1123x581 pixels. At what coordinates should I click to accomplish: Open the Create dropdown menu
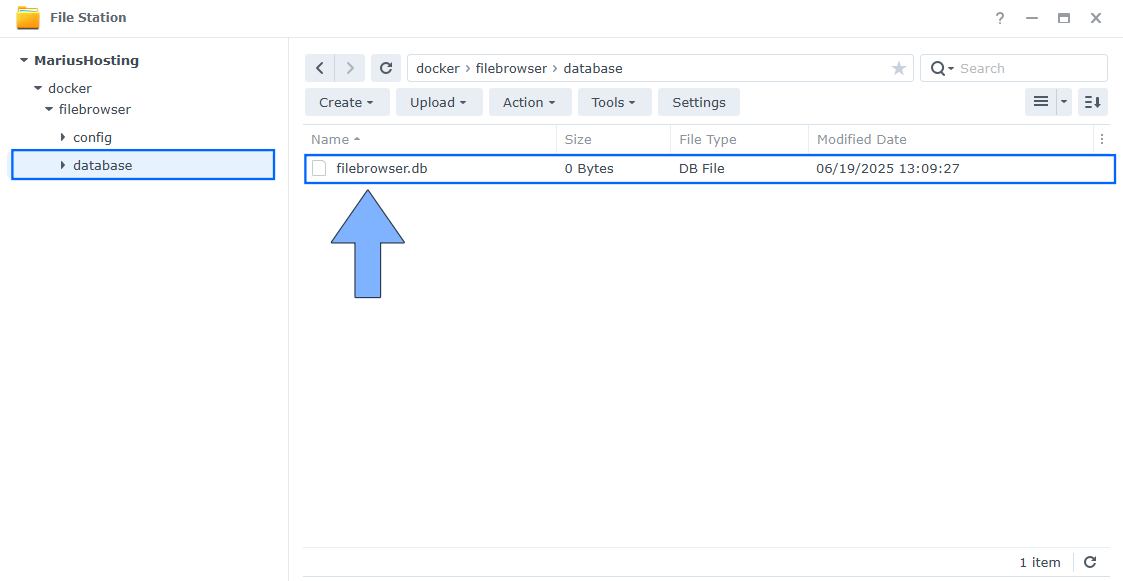[x=347, y=102]
